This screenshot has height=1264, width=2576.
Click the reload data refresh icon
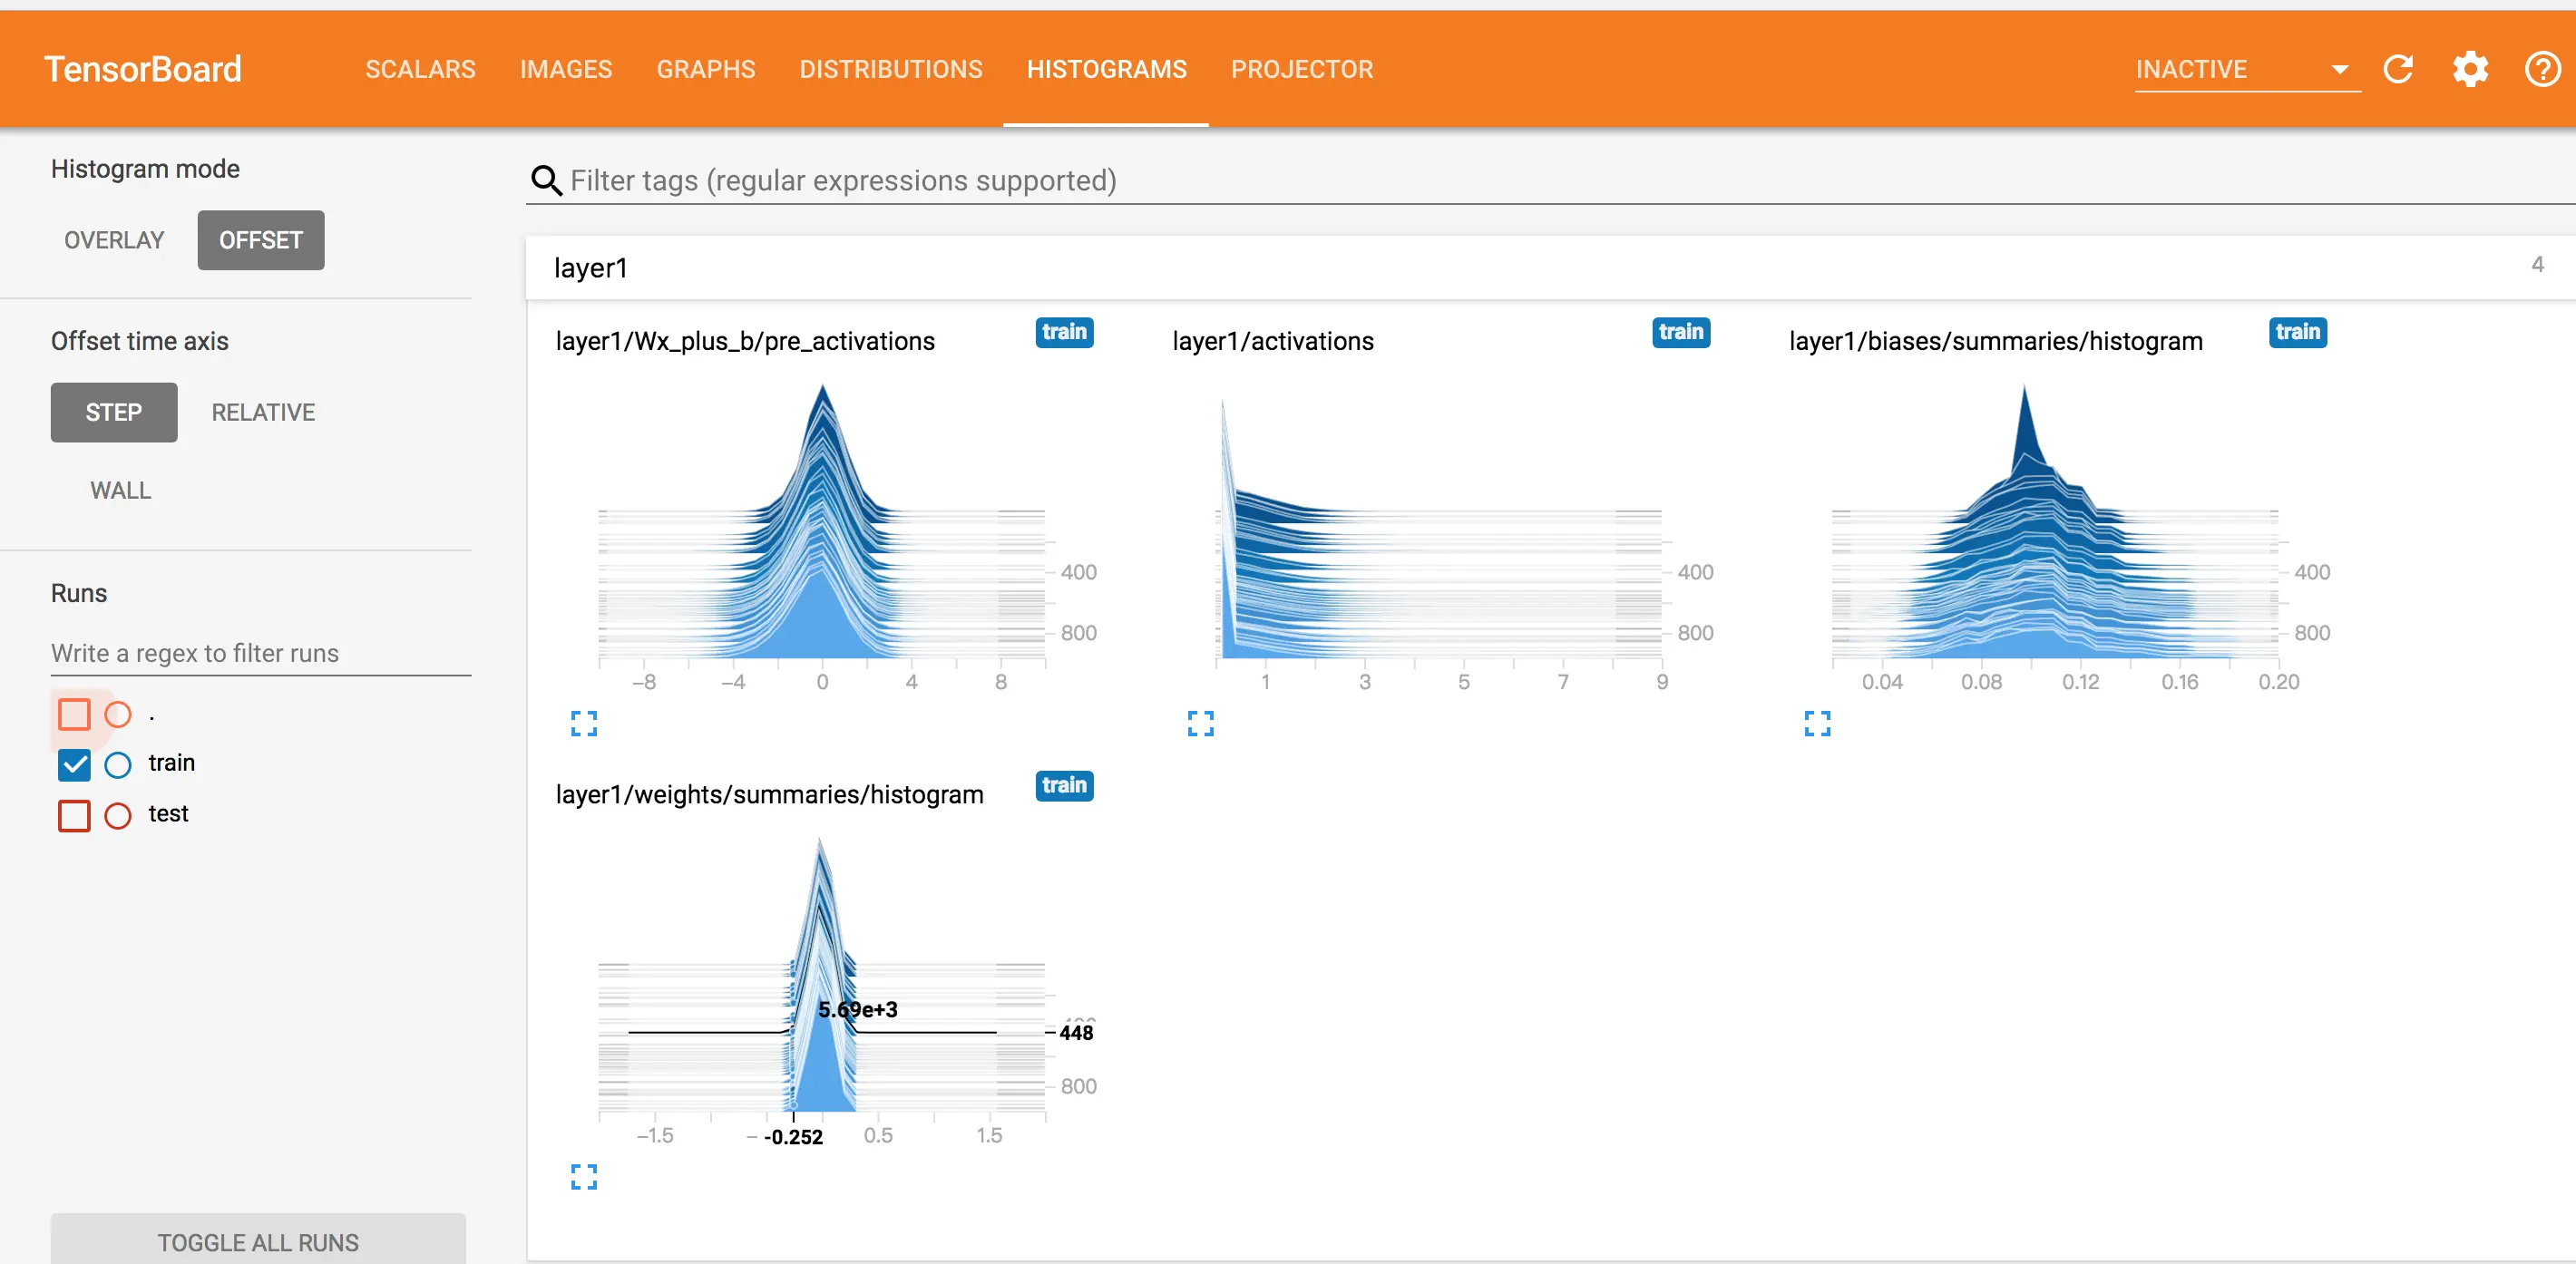click(x=2398, y=69)
